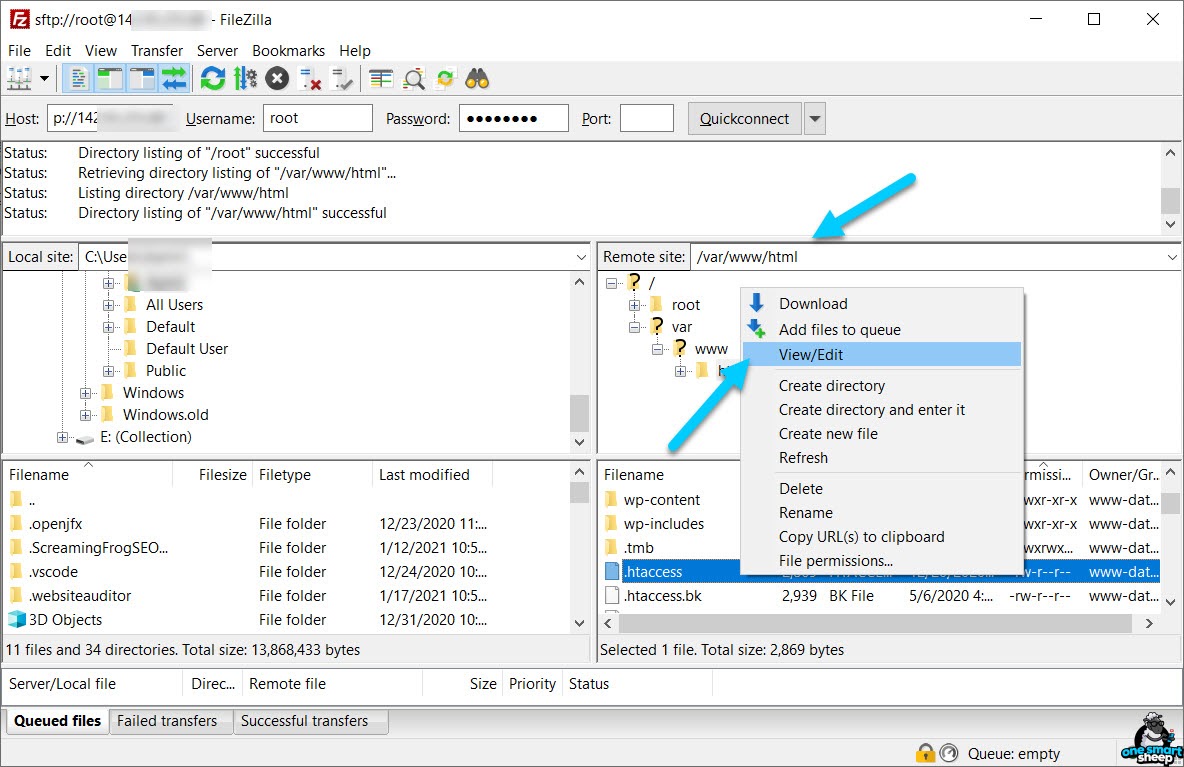The image size is (1184, 767).
Task: Disconnect from the visible server icon
Action: coord(310,79)
